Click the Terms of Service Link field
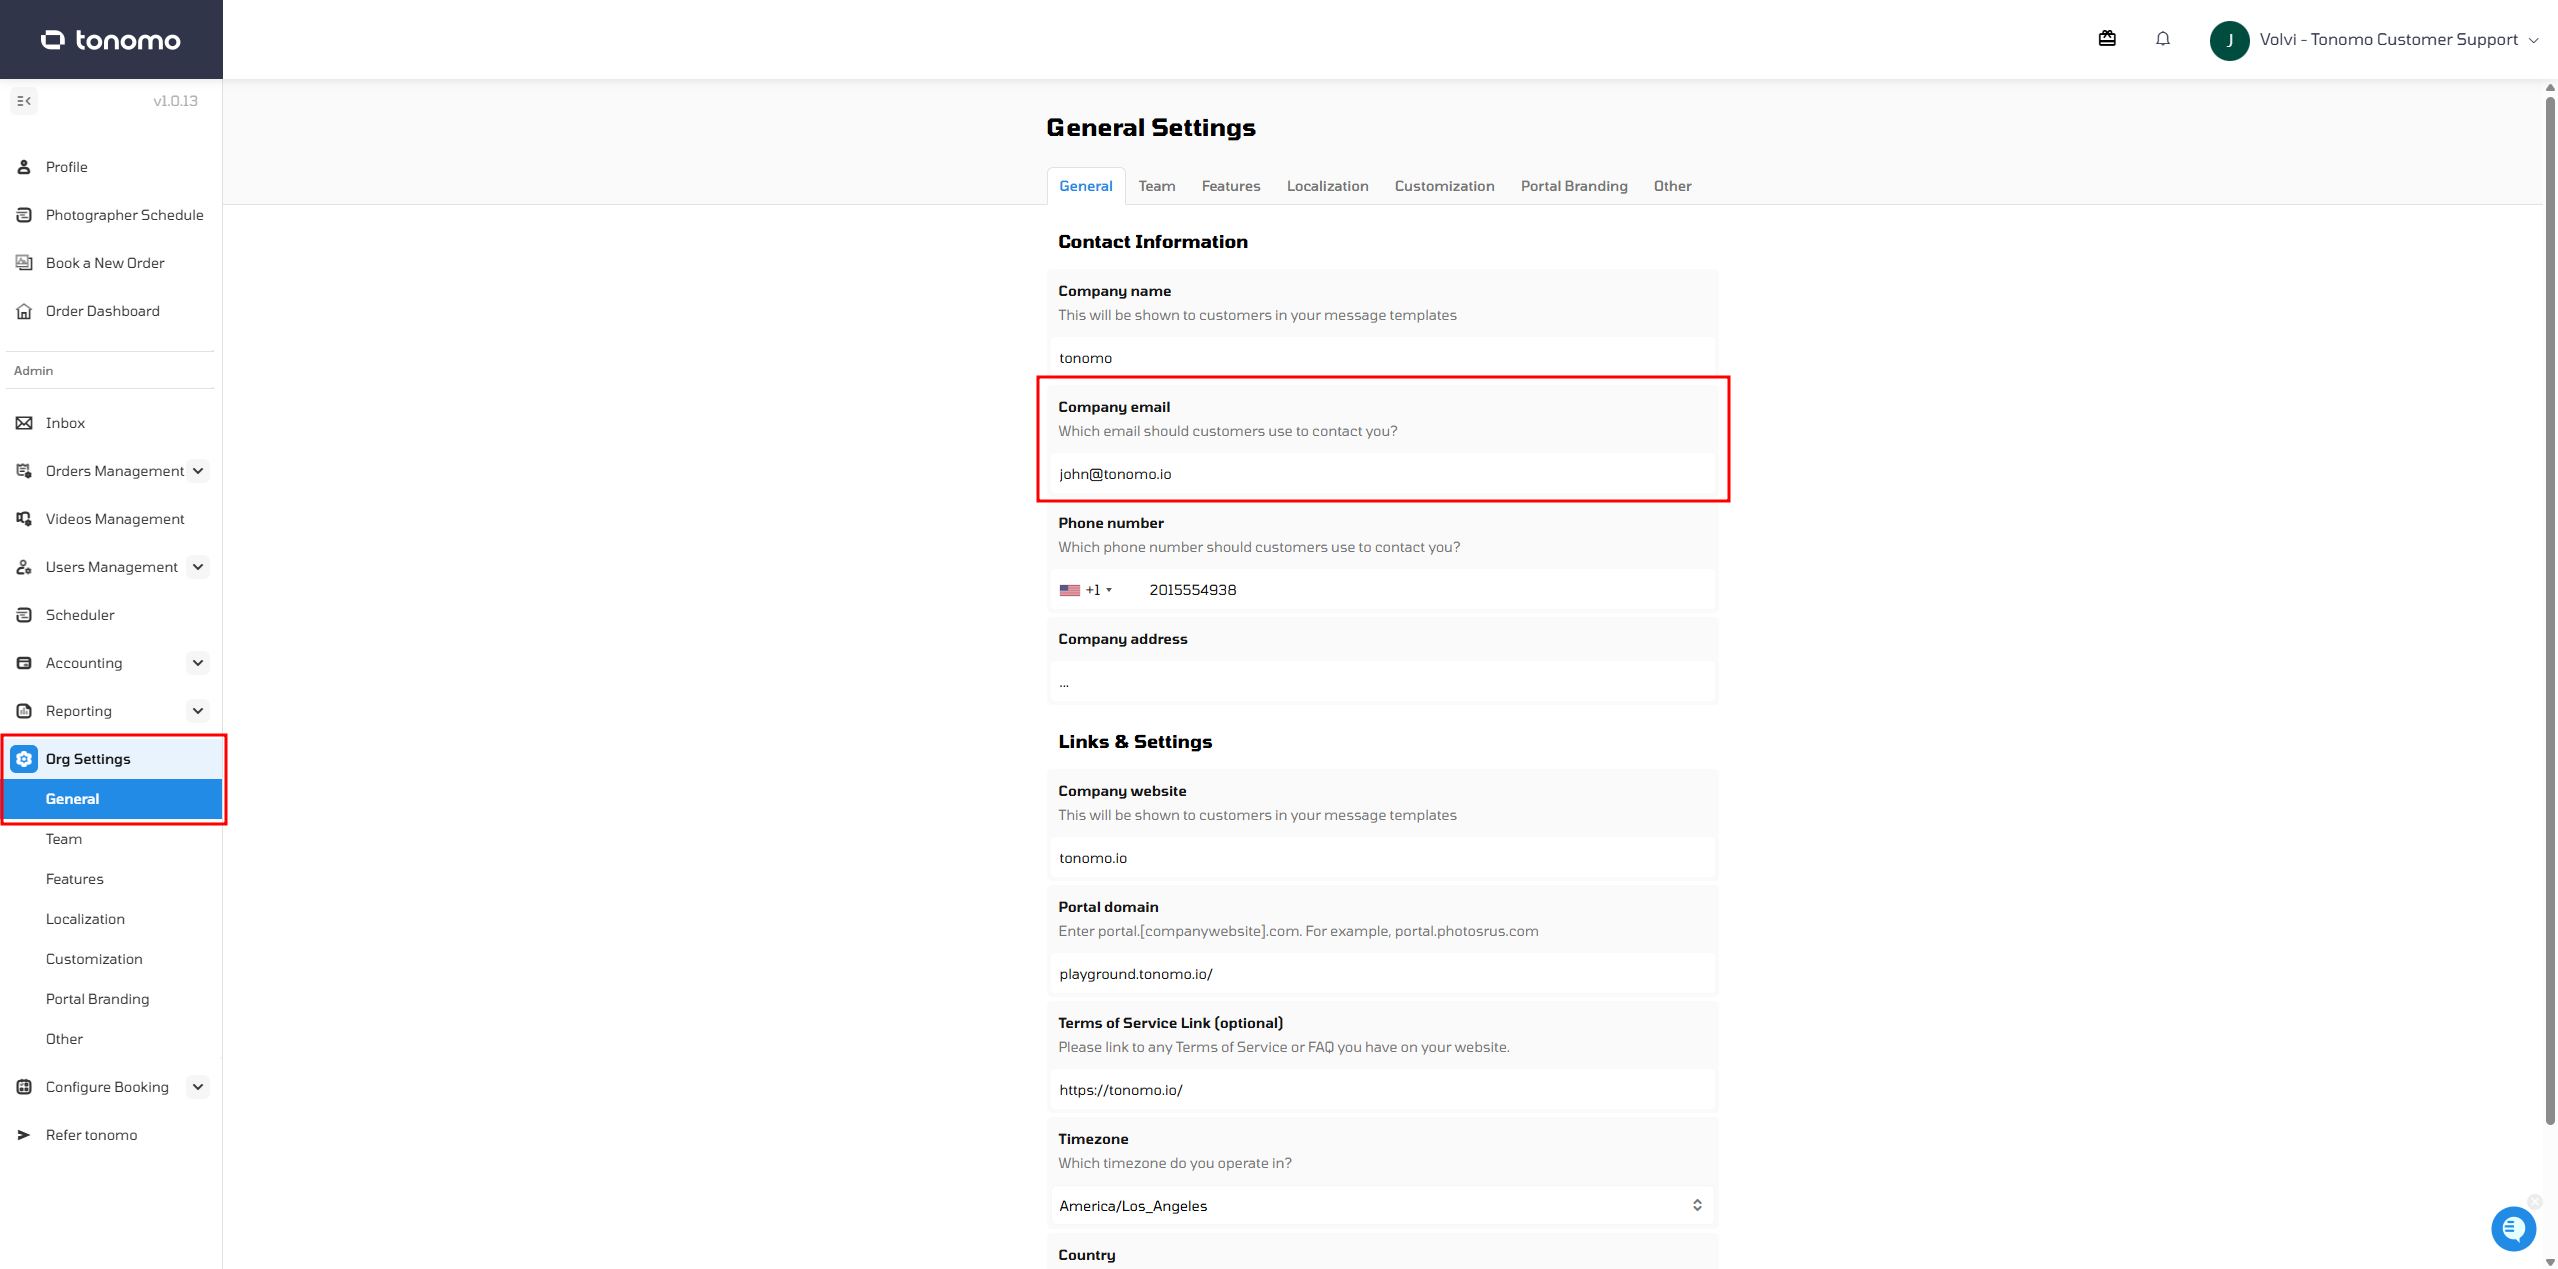The image size is (2558, 1269). 1382,1090
